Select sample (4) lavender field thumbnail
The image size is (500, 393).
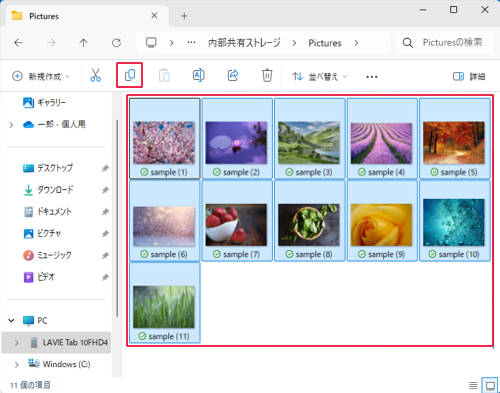coord(381,143)
